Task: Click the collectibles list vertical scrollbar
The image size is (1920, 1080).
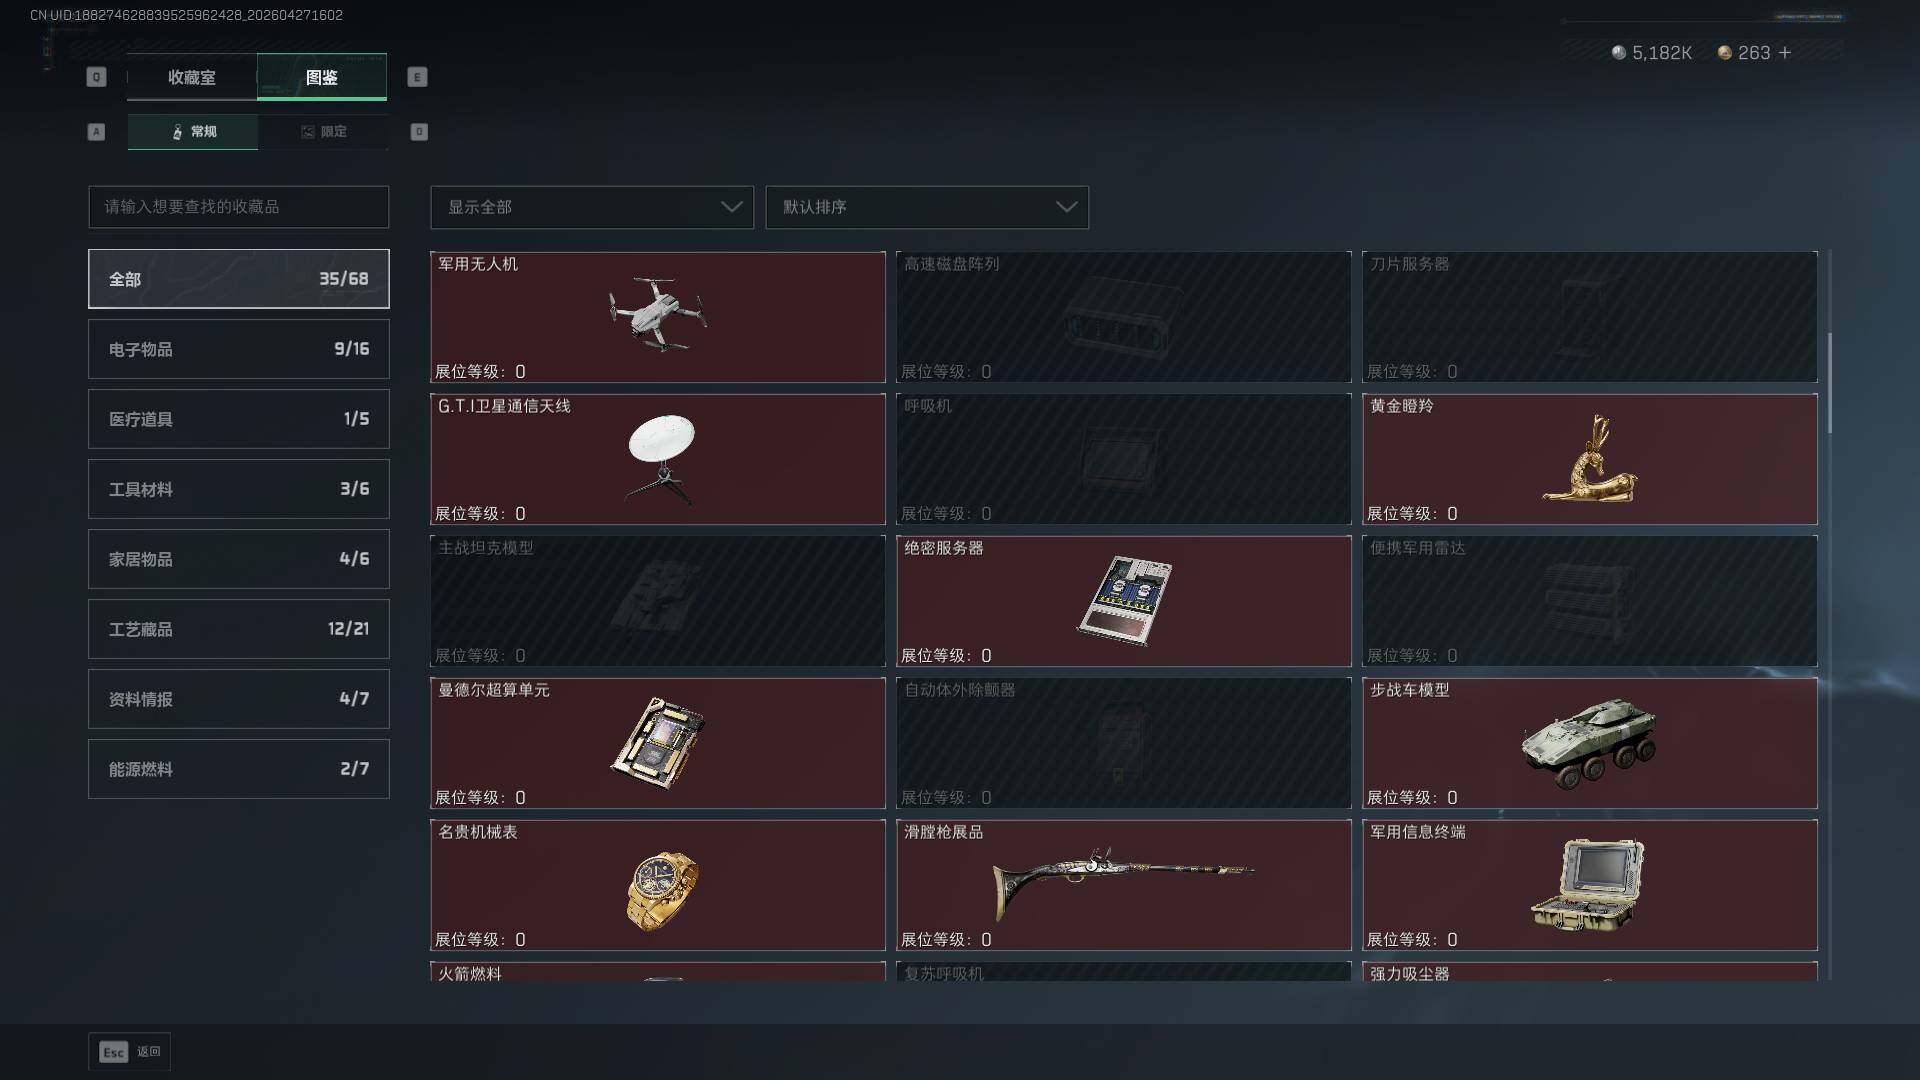Action: point(1830,383)
